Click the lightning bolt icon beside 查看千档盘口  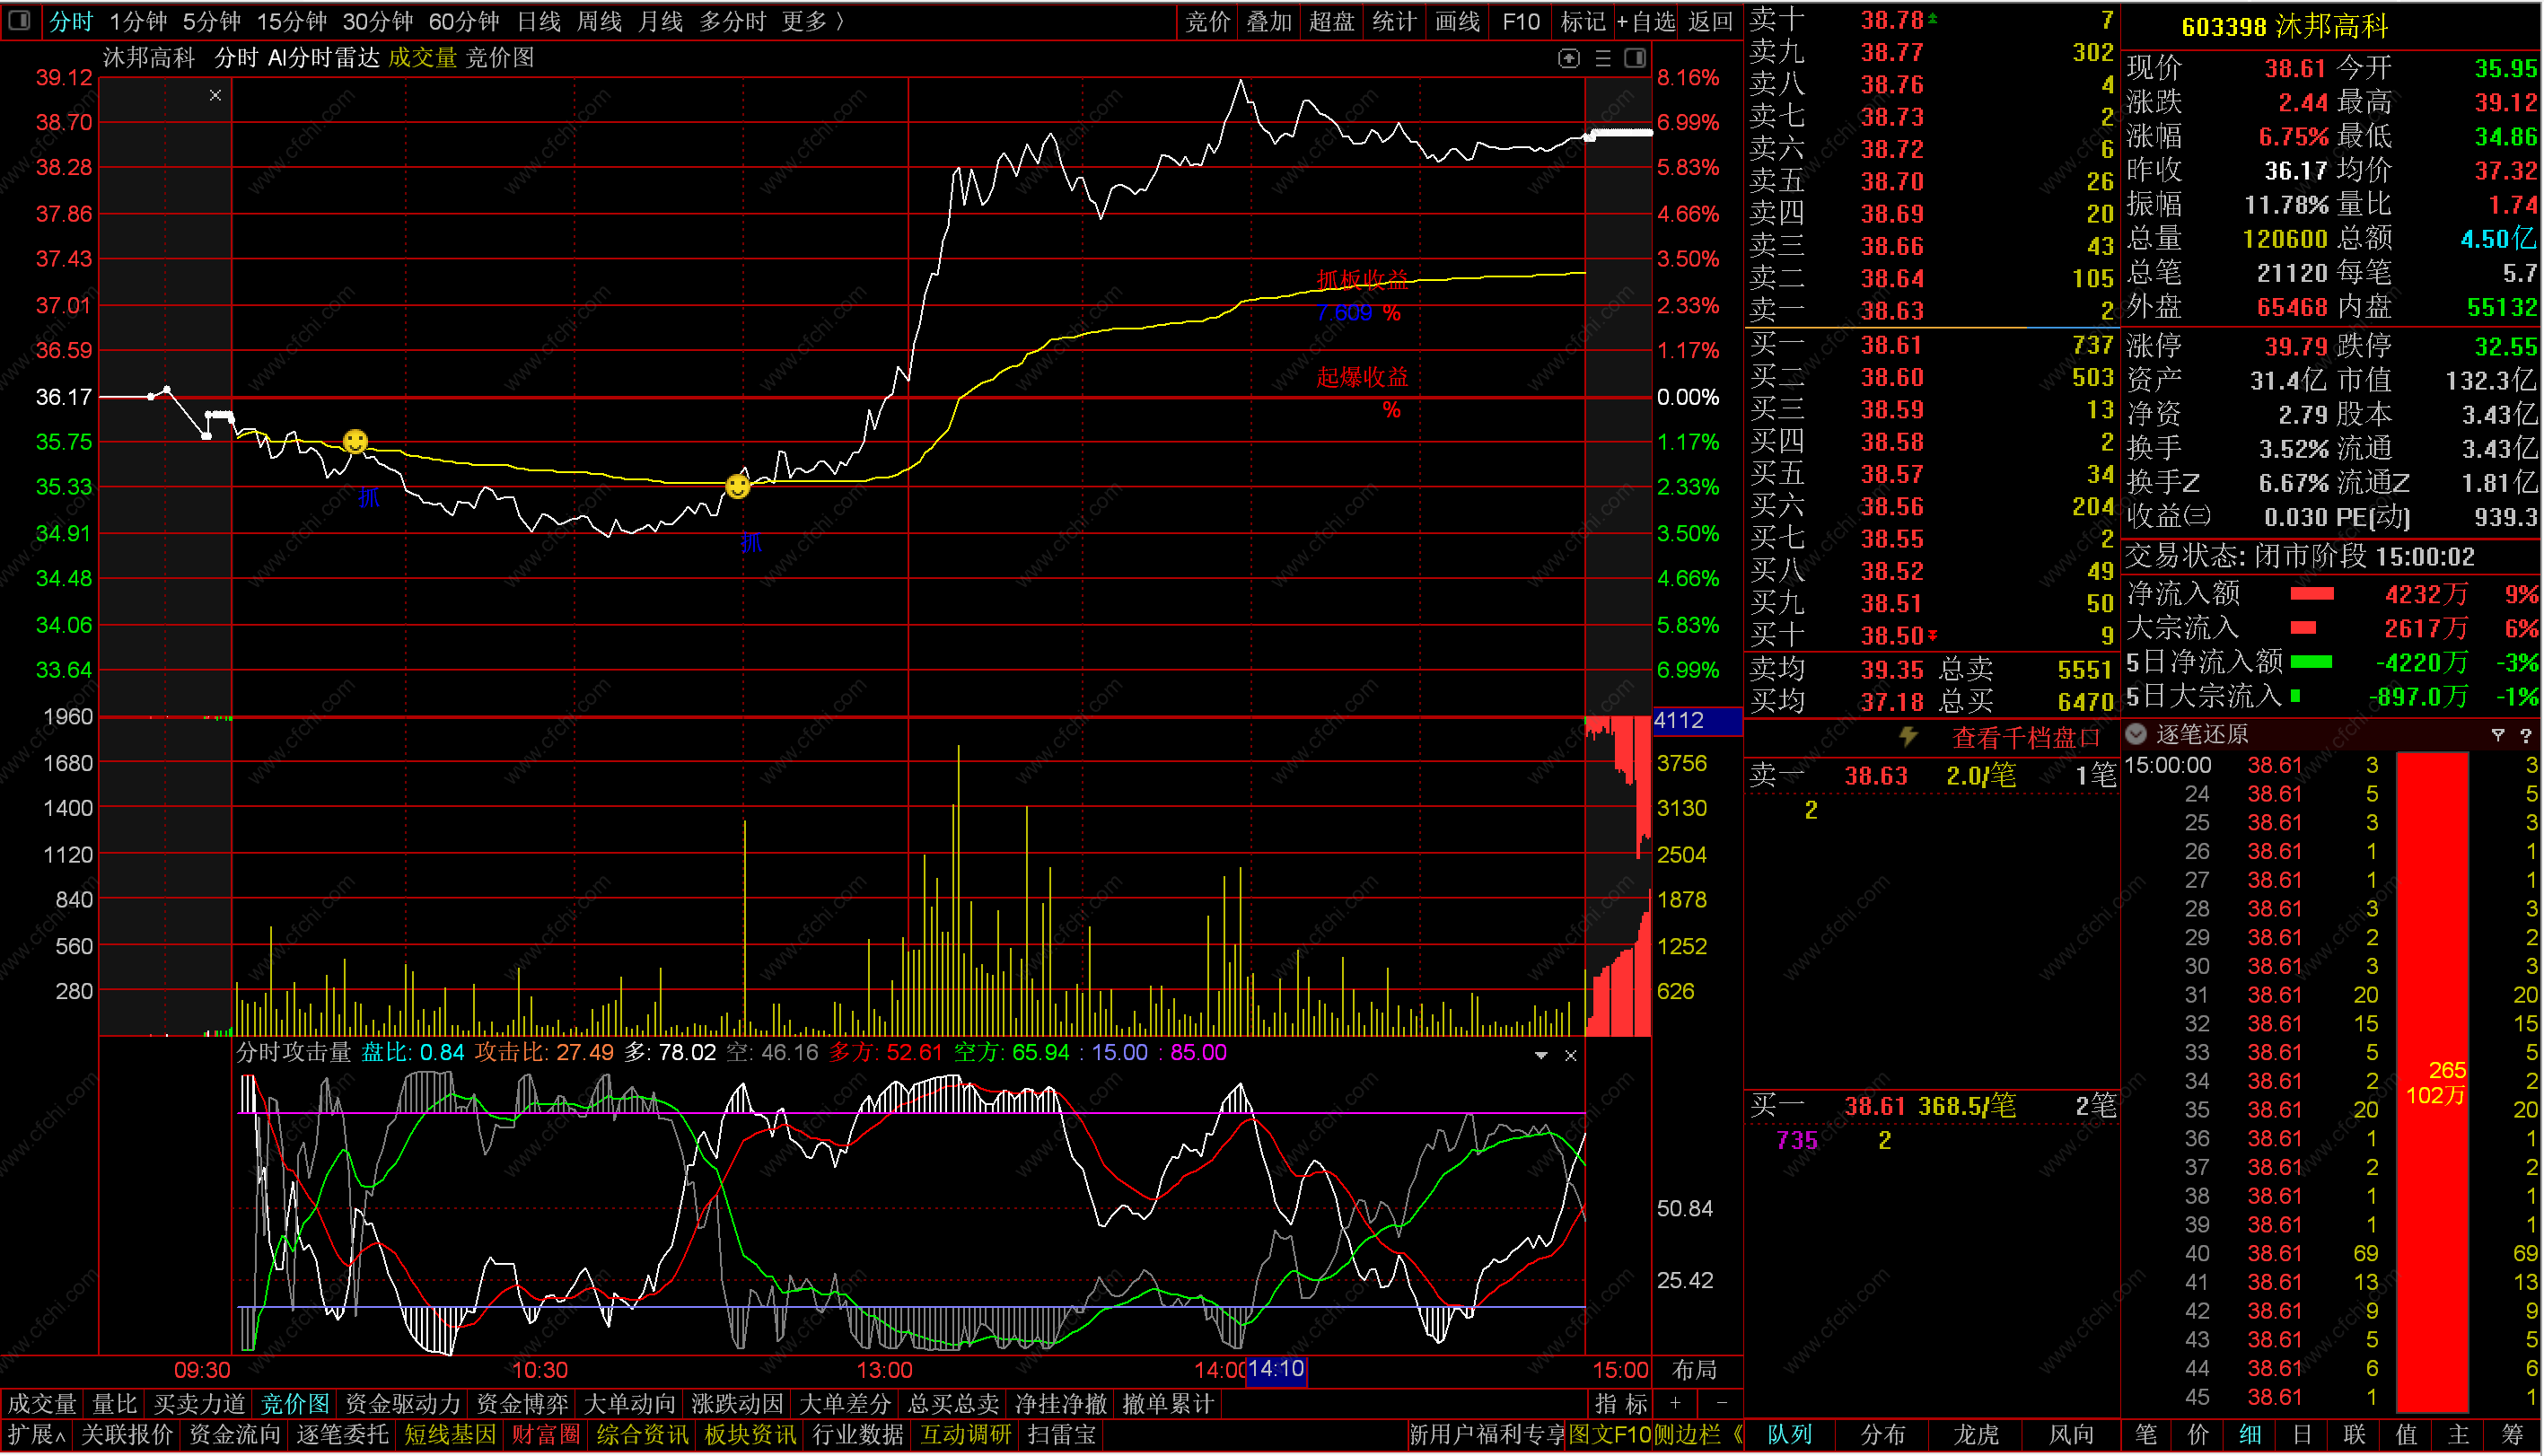[1909, 738]
